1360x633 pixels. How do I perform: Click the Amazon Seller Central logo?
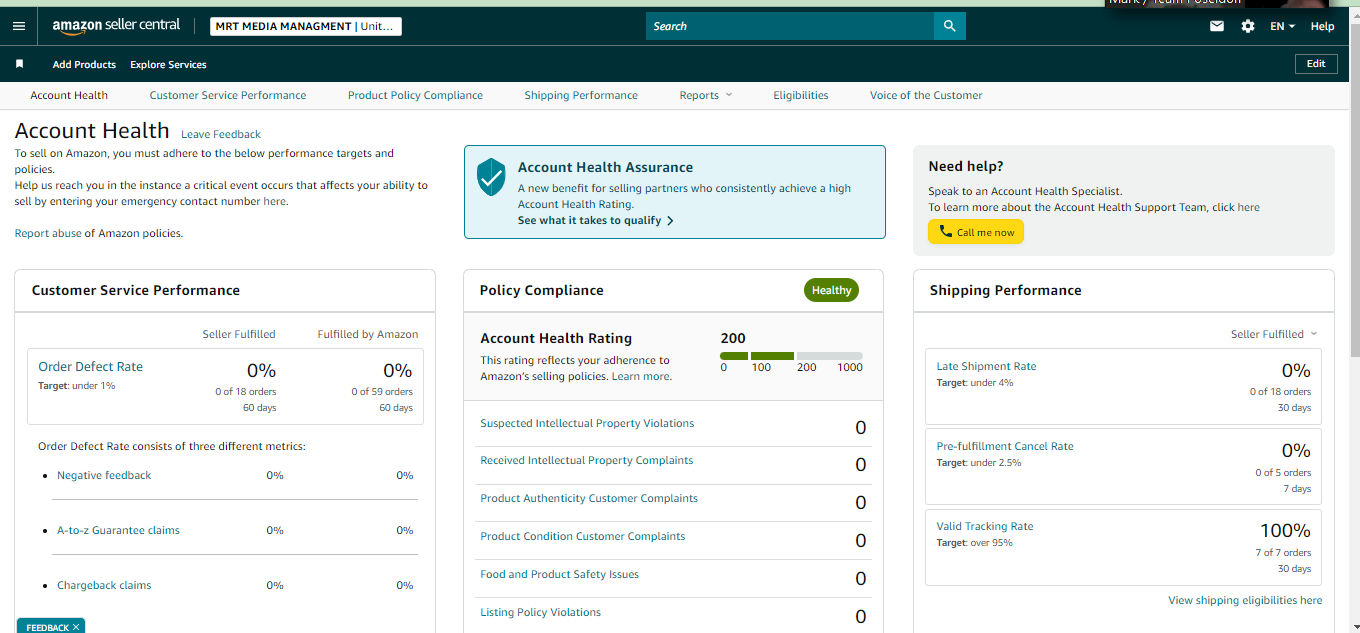(x=116, y=26)
